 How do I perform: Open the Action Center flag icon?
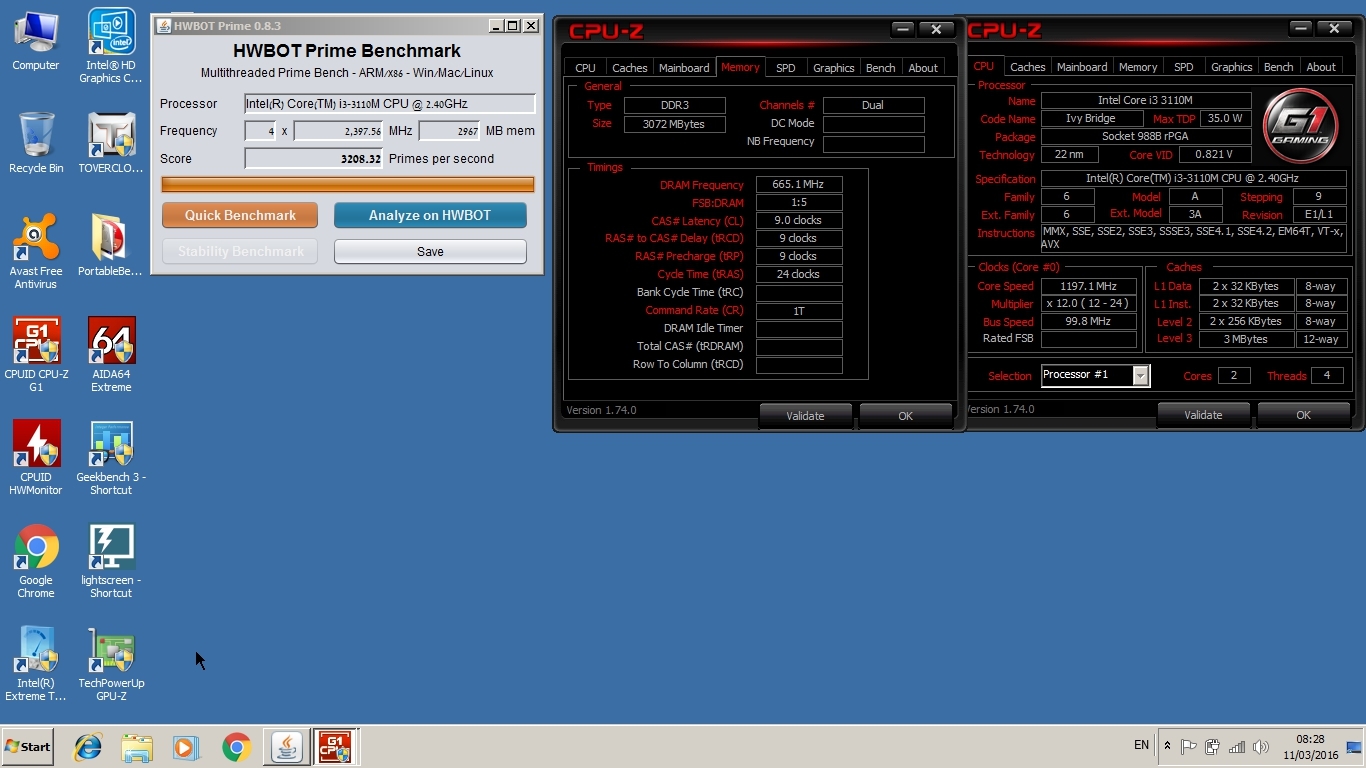(1189, 747)
